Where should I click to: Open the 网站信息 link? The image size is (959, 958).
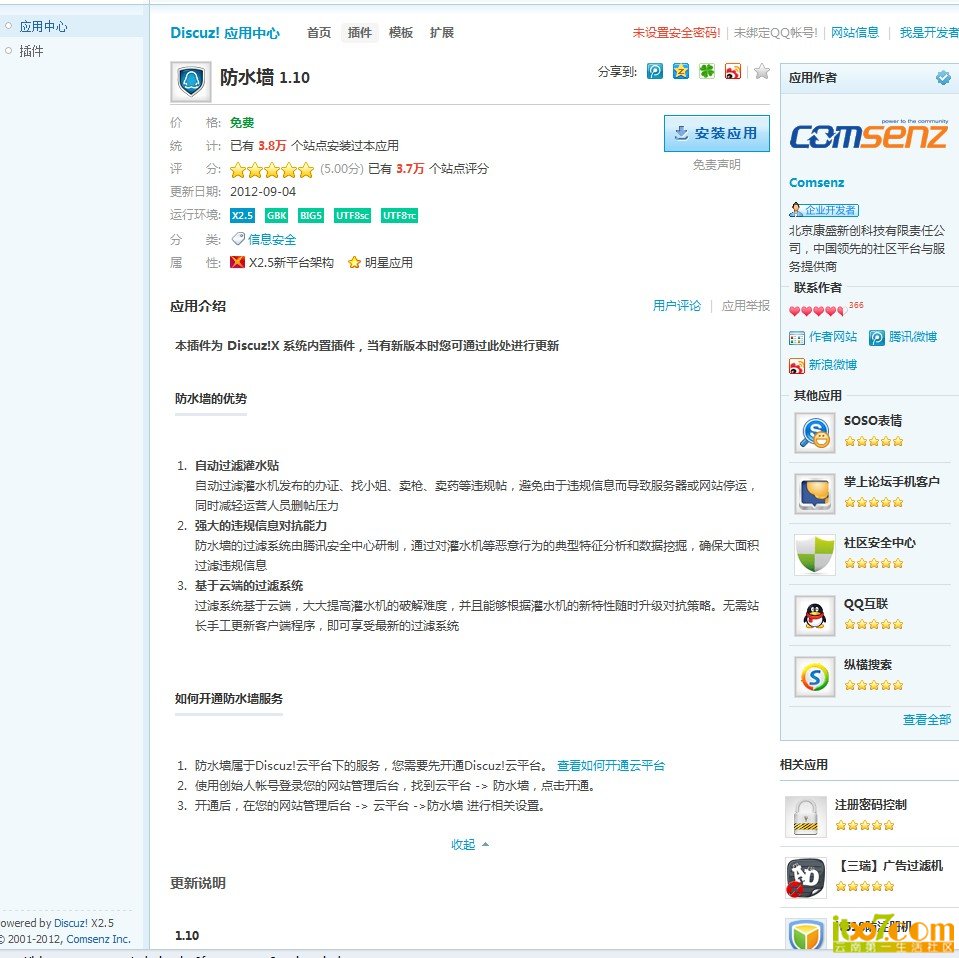(854, 33)
